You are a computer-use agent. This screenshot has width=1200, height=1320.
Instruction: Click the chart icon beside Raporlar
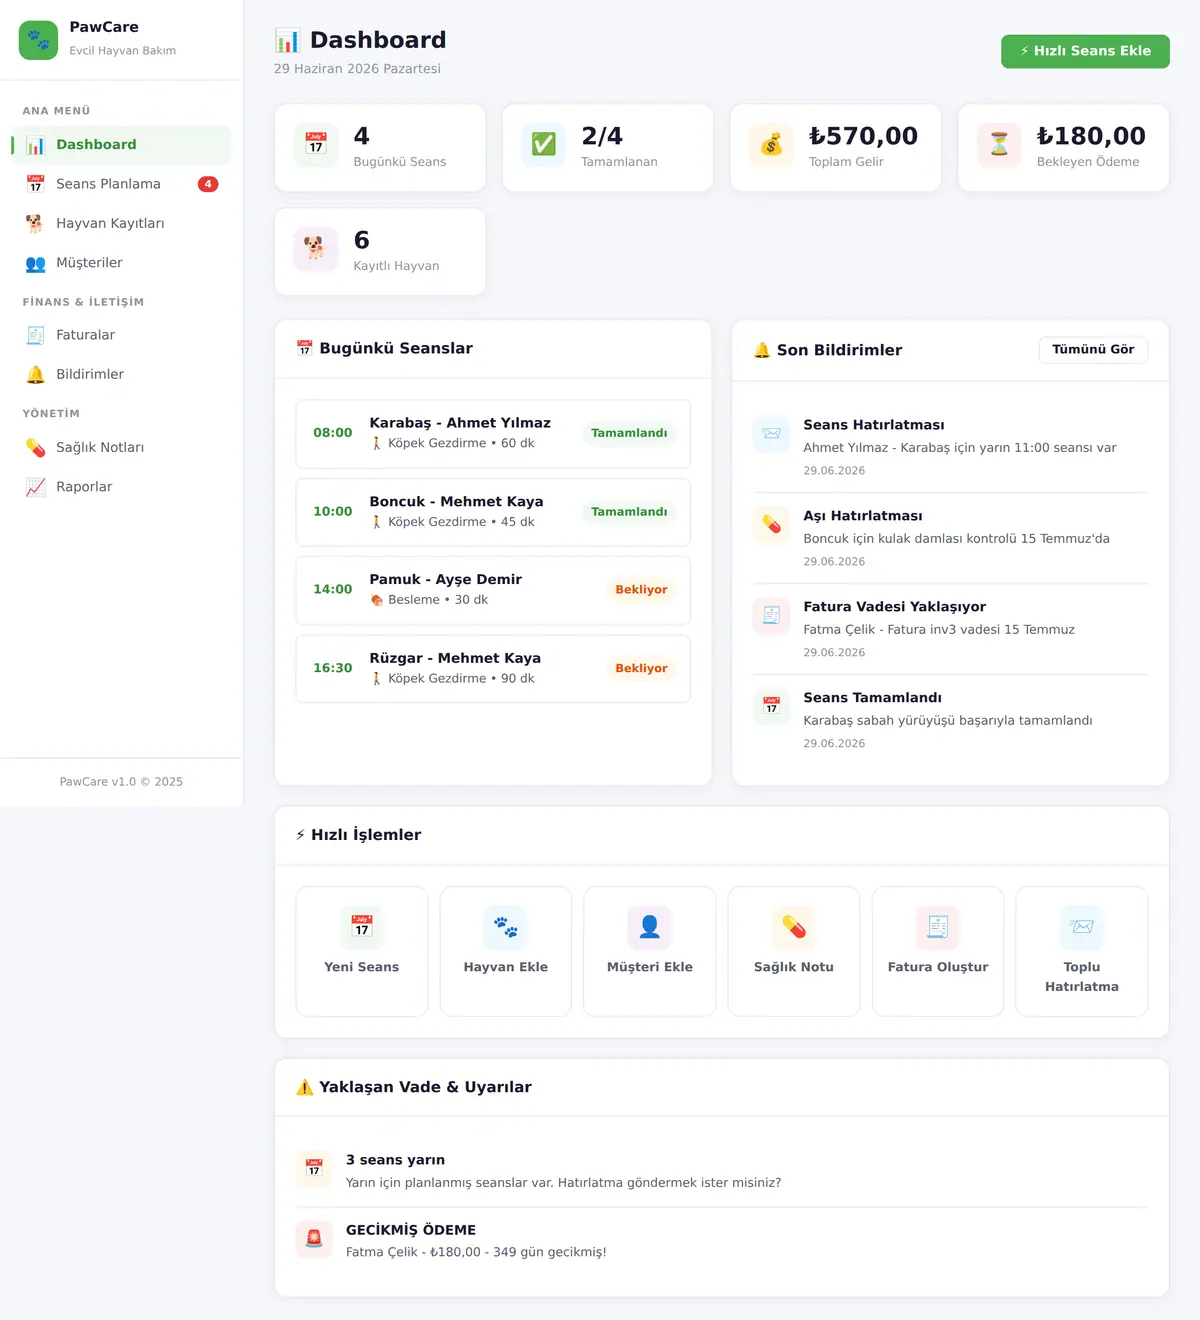[35, 487]
